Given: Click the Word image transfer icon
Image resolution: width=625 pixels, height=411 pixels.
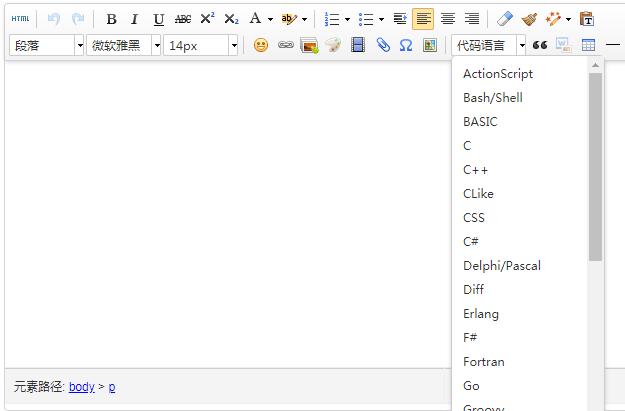Looking at the screenshot, I should 564,45.
